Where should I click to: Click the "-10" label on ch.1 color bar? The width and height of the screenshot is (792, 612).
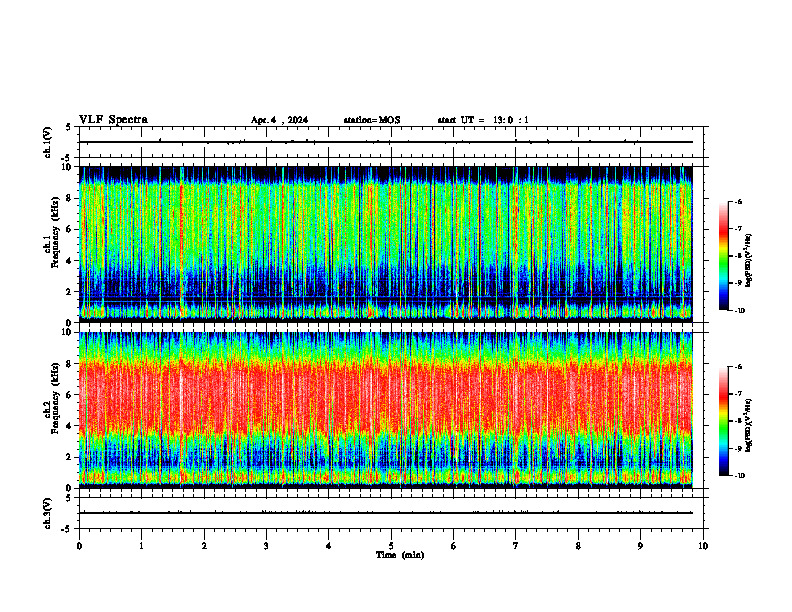pyautogui.click(x=739, y=311)
